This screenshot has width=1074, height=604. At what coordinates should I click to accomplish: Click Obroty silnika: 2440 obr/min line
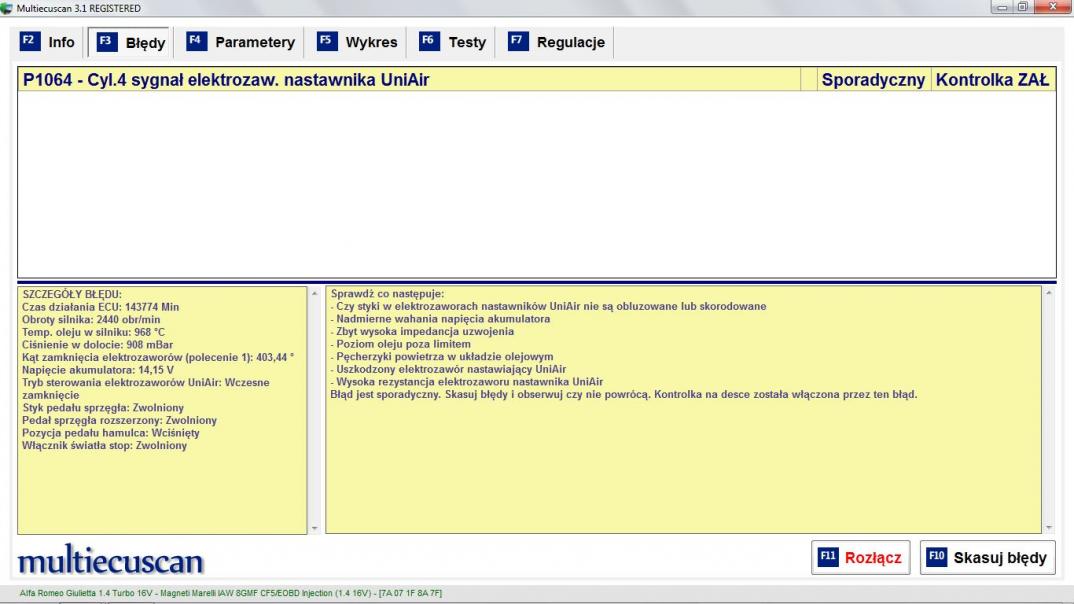[91, 319]
